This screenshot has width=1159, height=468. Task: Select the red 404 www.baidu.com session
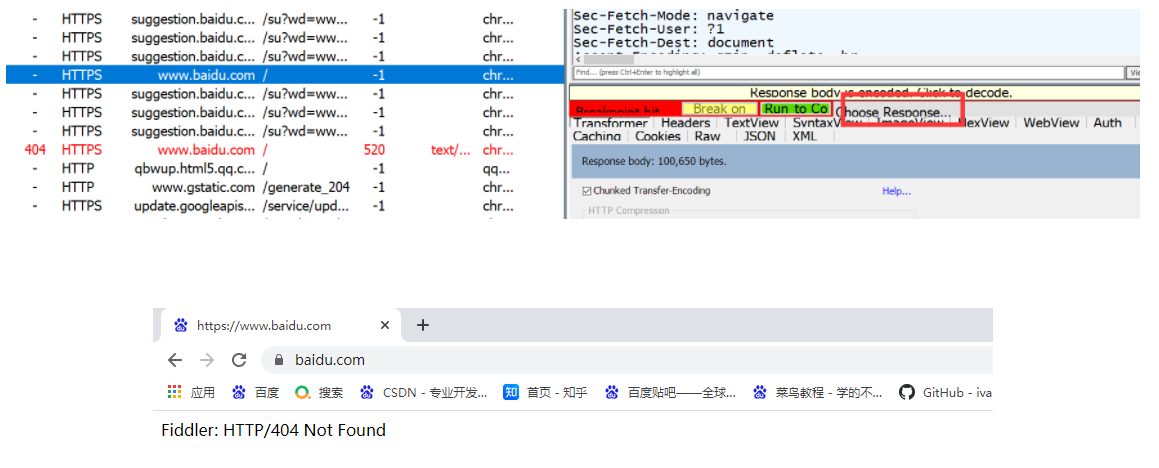pos(285,150)
